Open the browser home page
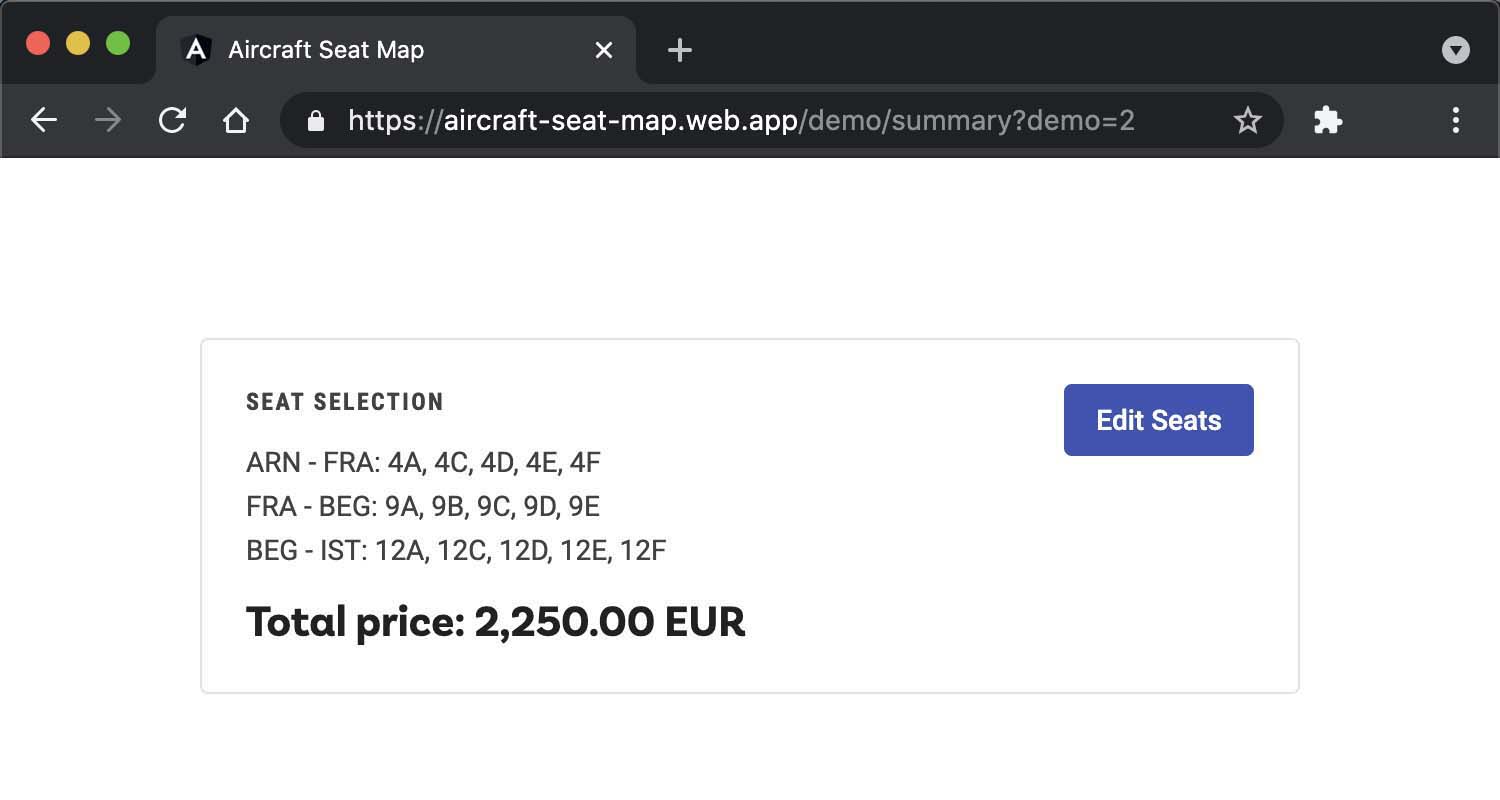 236,121
